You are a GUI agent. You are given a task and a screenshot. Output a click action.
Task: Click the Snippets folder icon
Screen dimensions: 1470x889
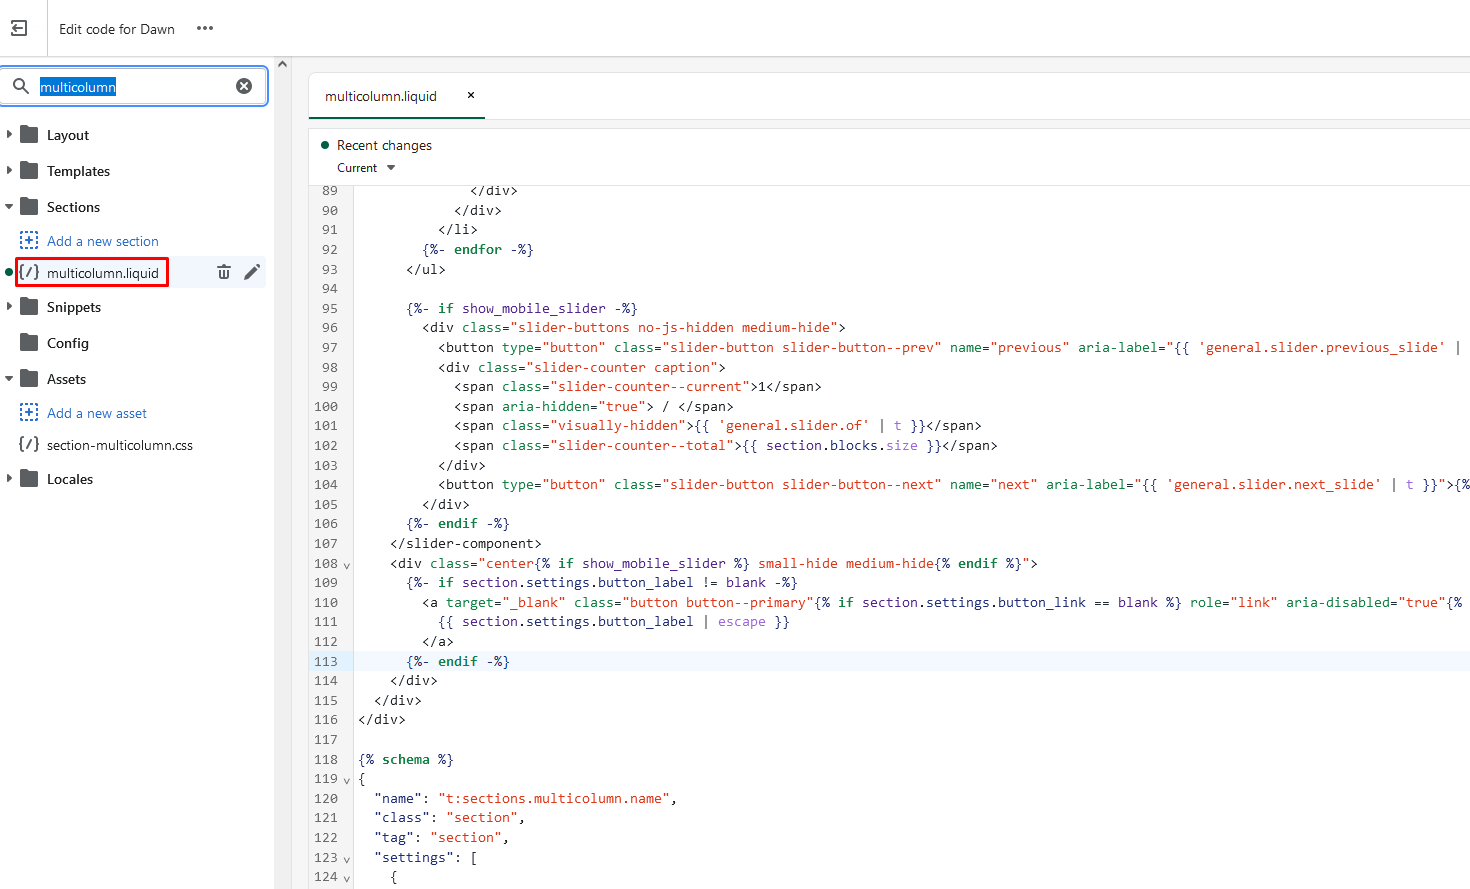29,306
